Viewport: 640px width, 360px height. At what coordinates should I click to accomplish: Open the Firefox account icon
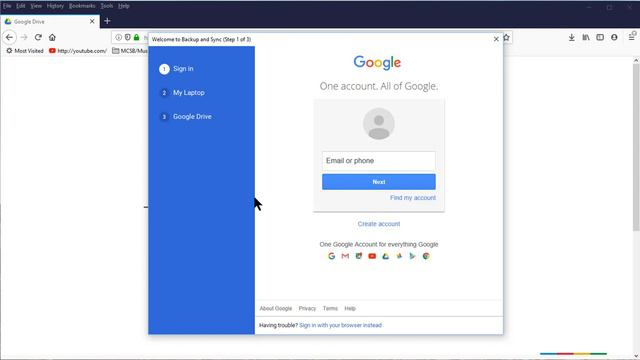pos(614,38)
